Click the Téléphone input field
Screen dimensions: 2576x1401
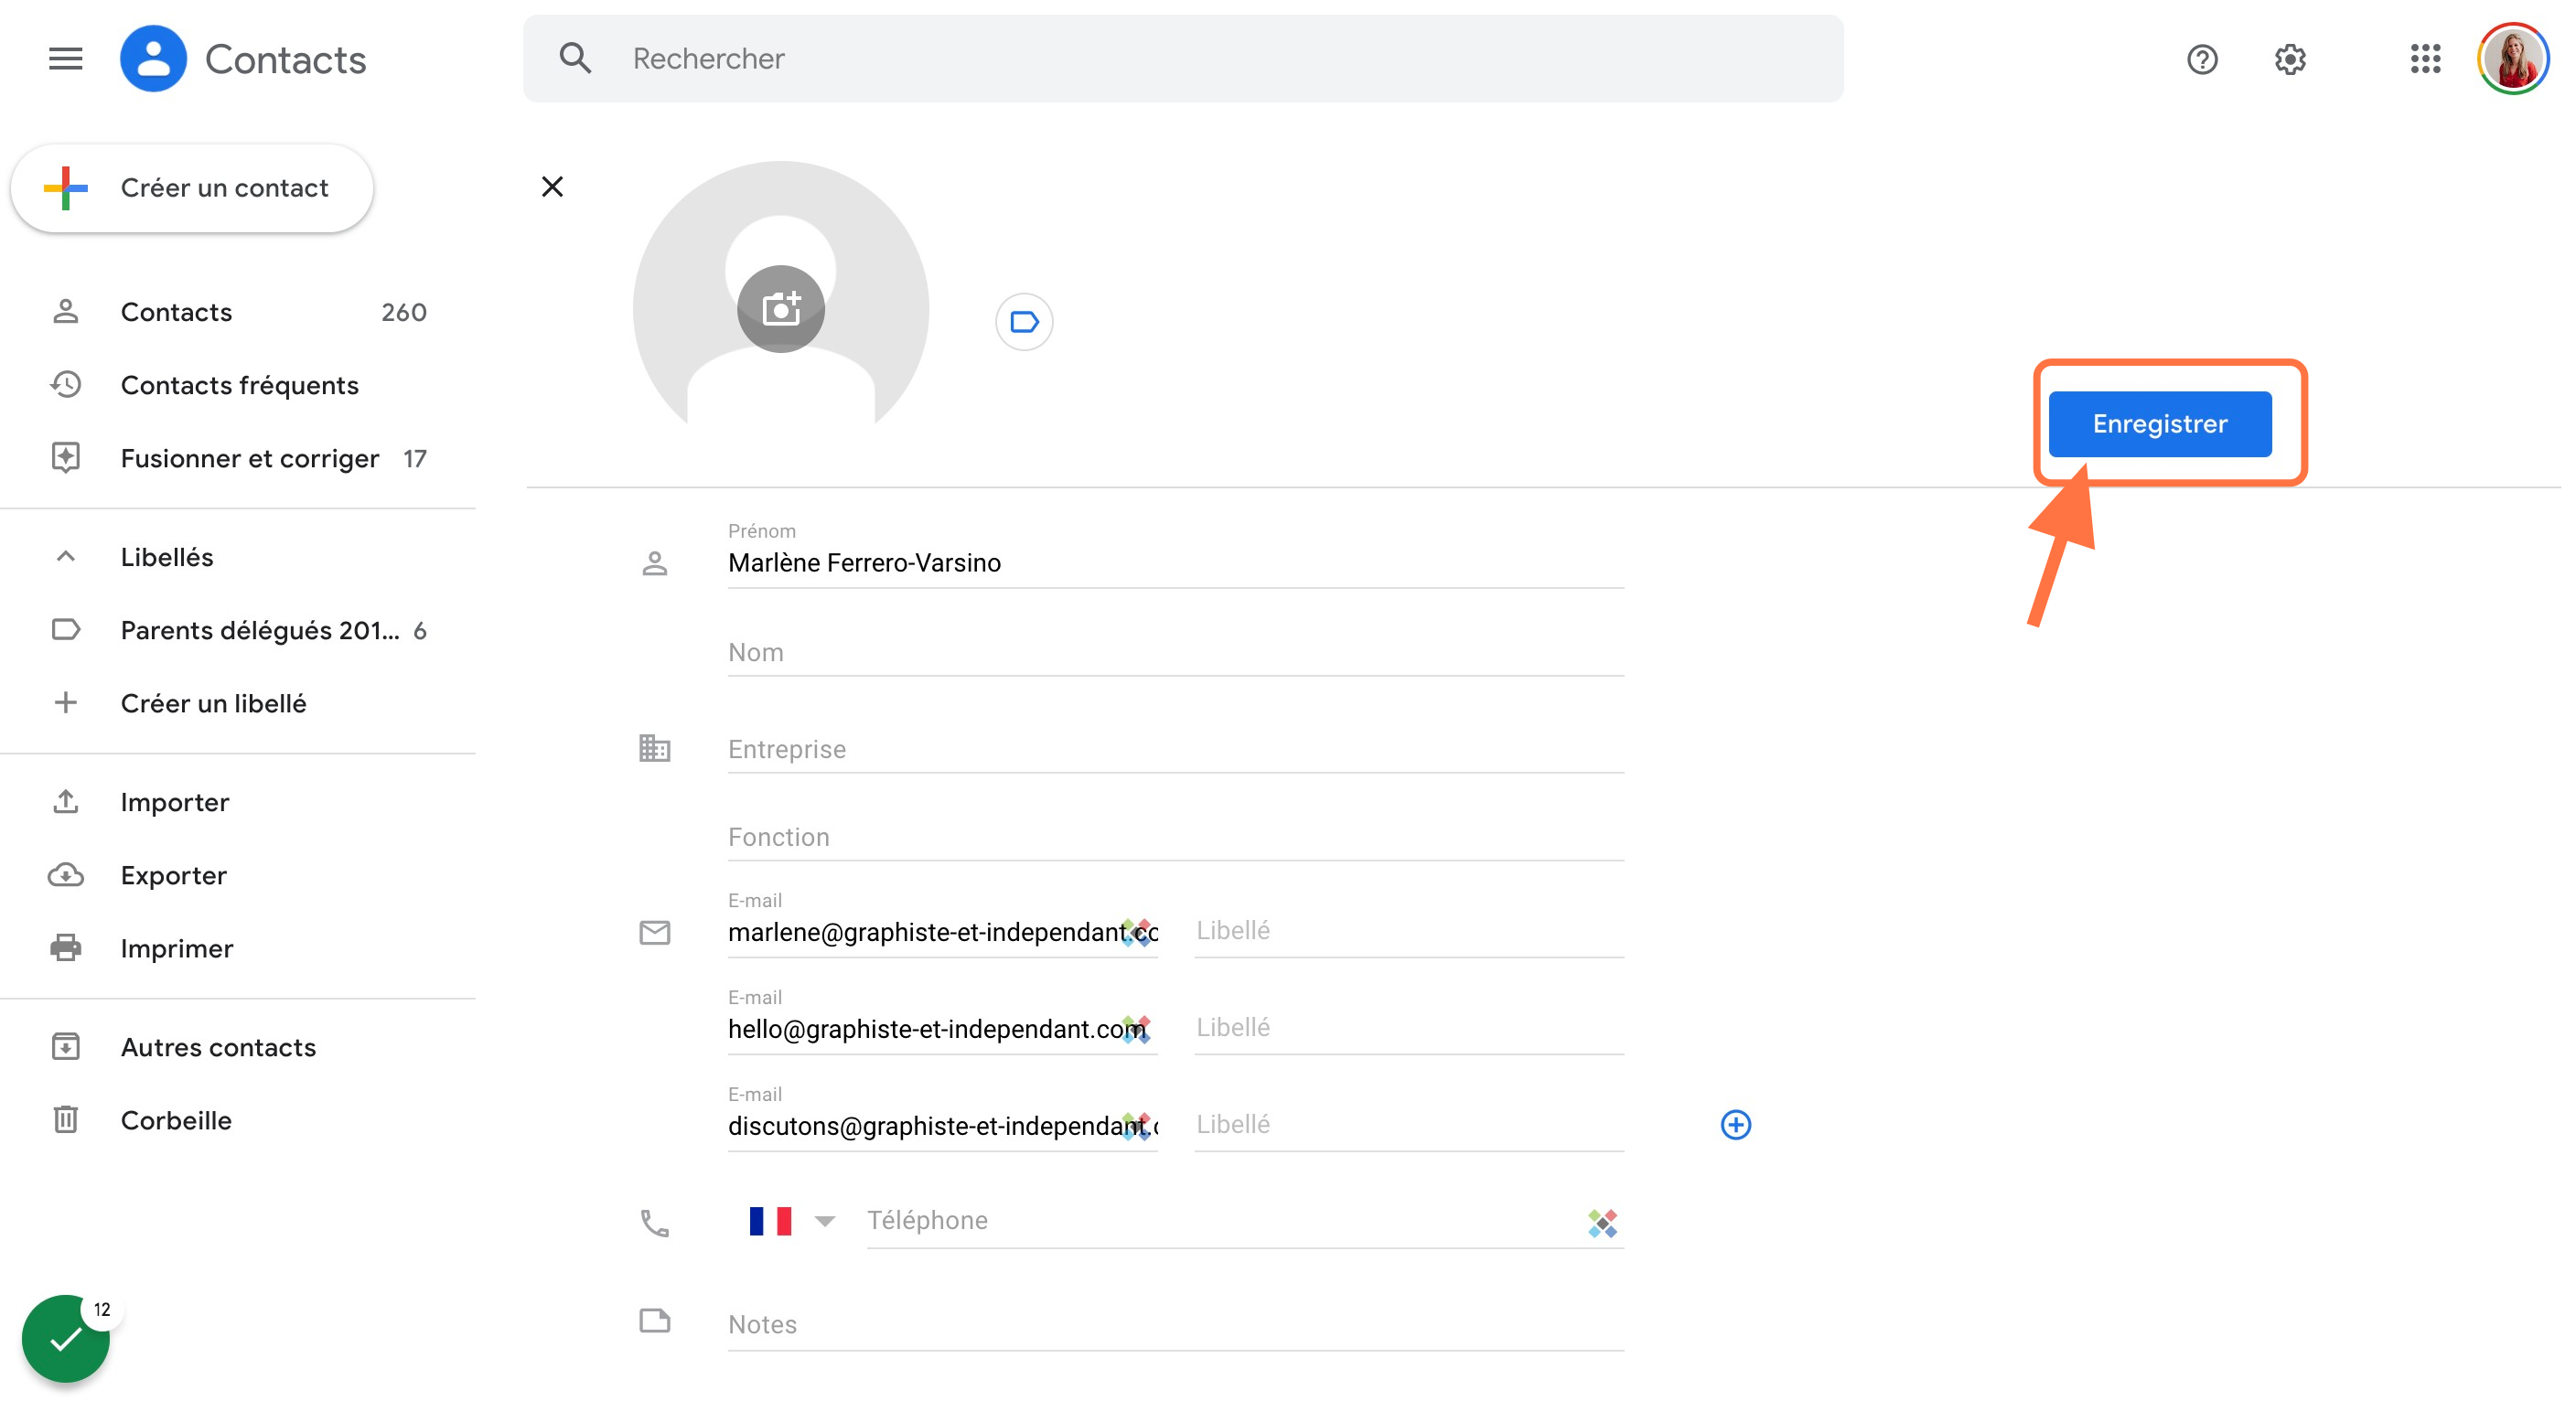(x=1220, y=1220)
